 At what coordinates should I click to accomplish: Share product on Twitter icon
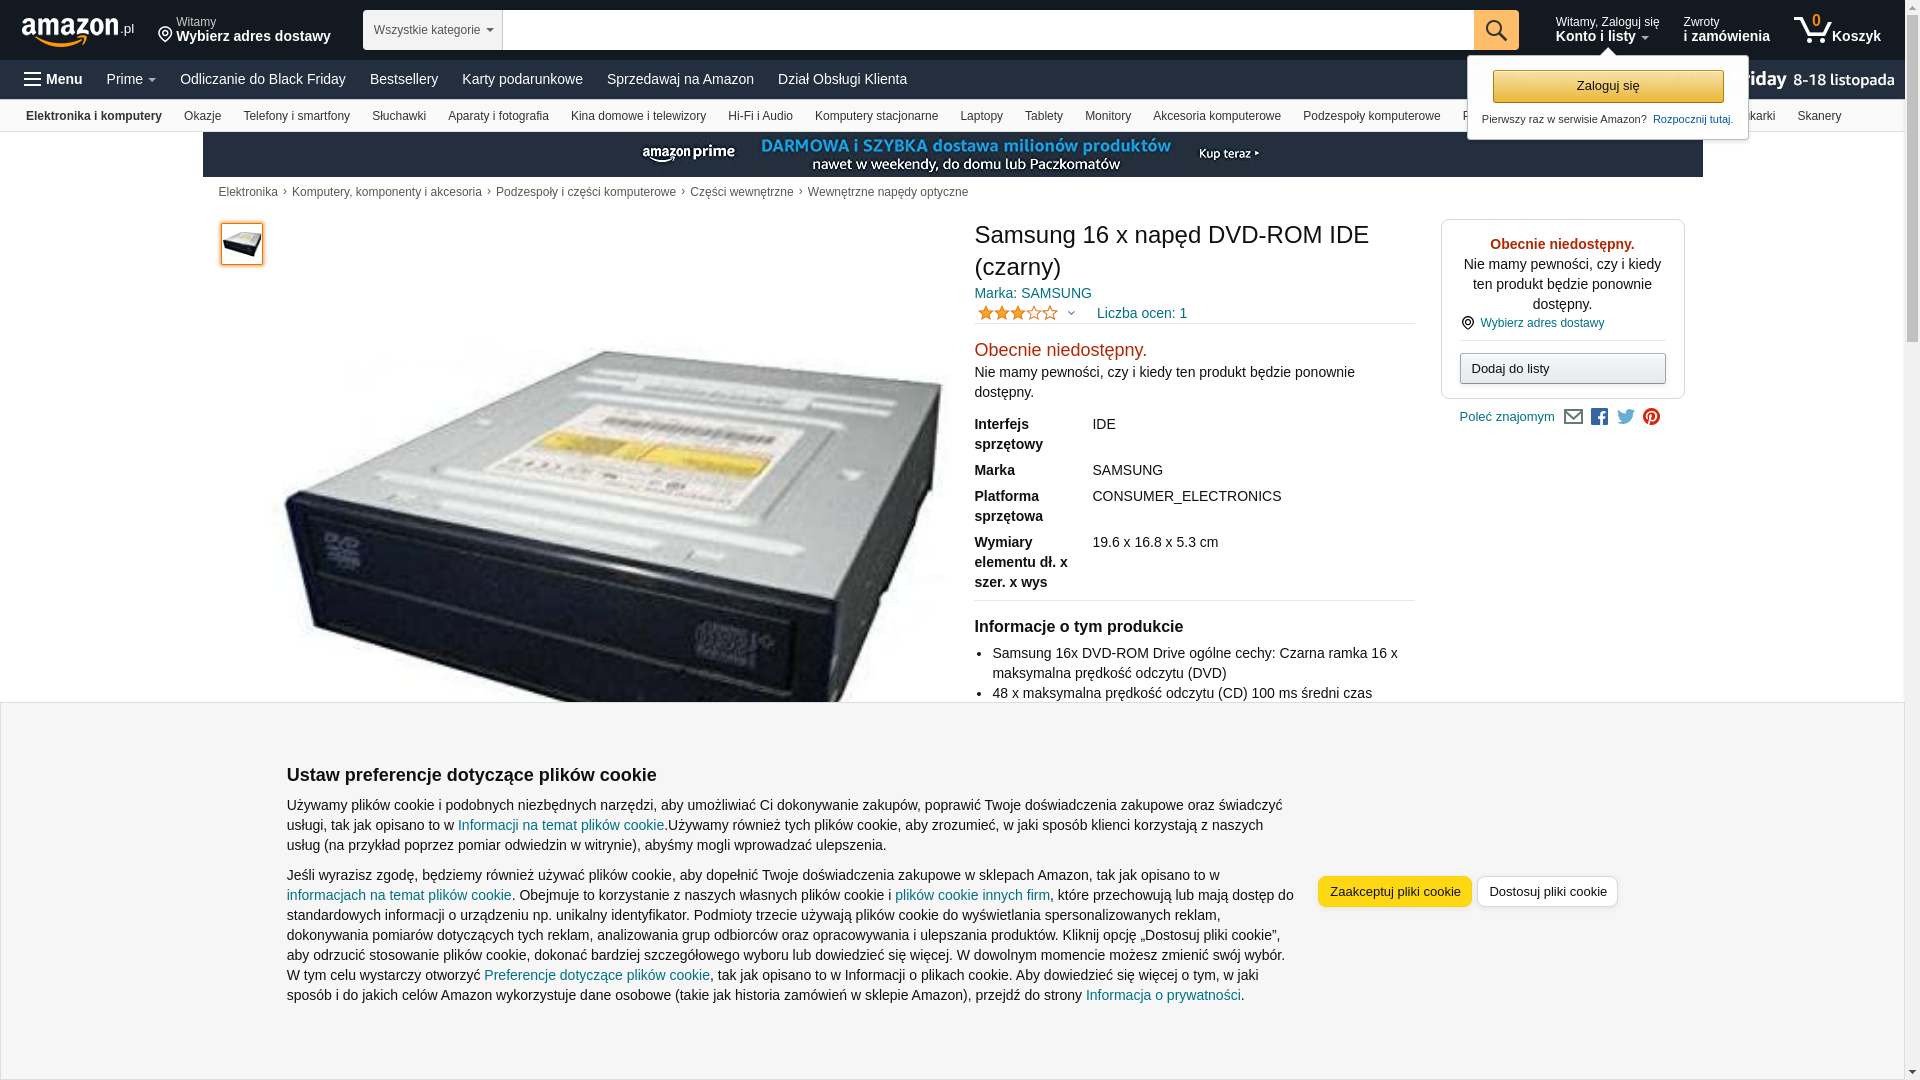tap(1625, 417)
